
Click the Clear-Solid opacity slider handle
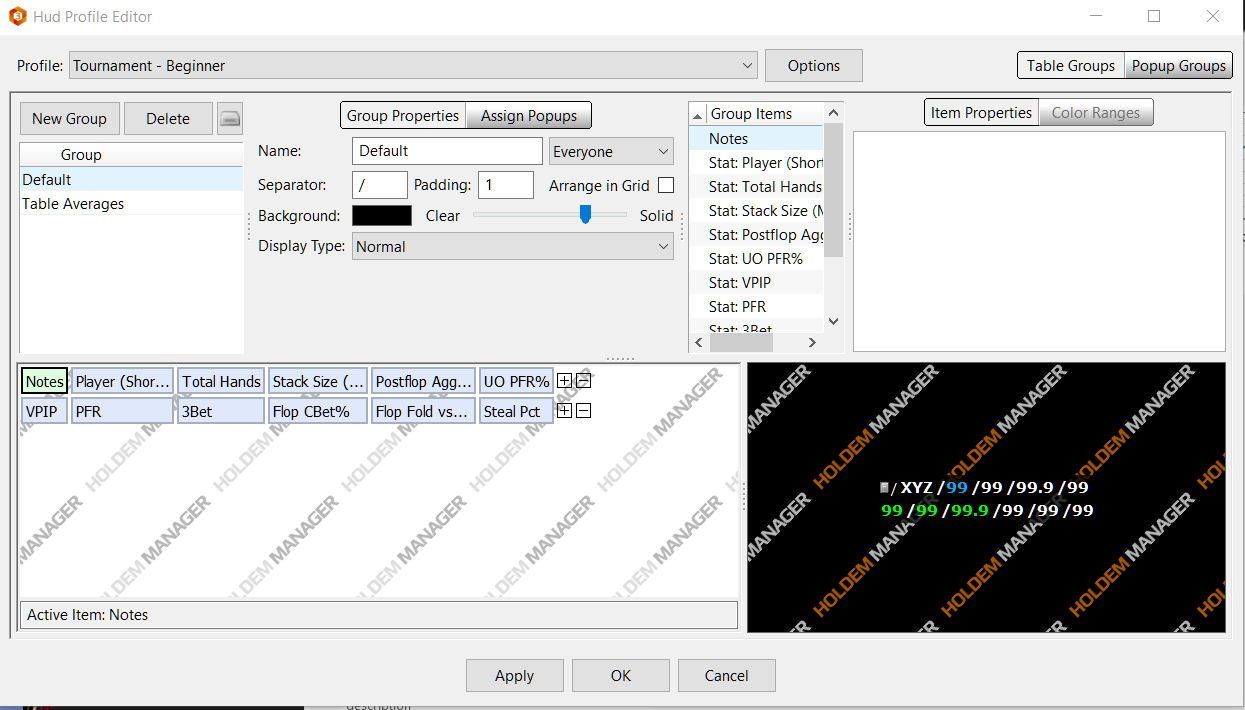586,214
